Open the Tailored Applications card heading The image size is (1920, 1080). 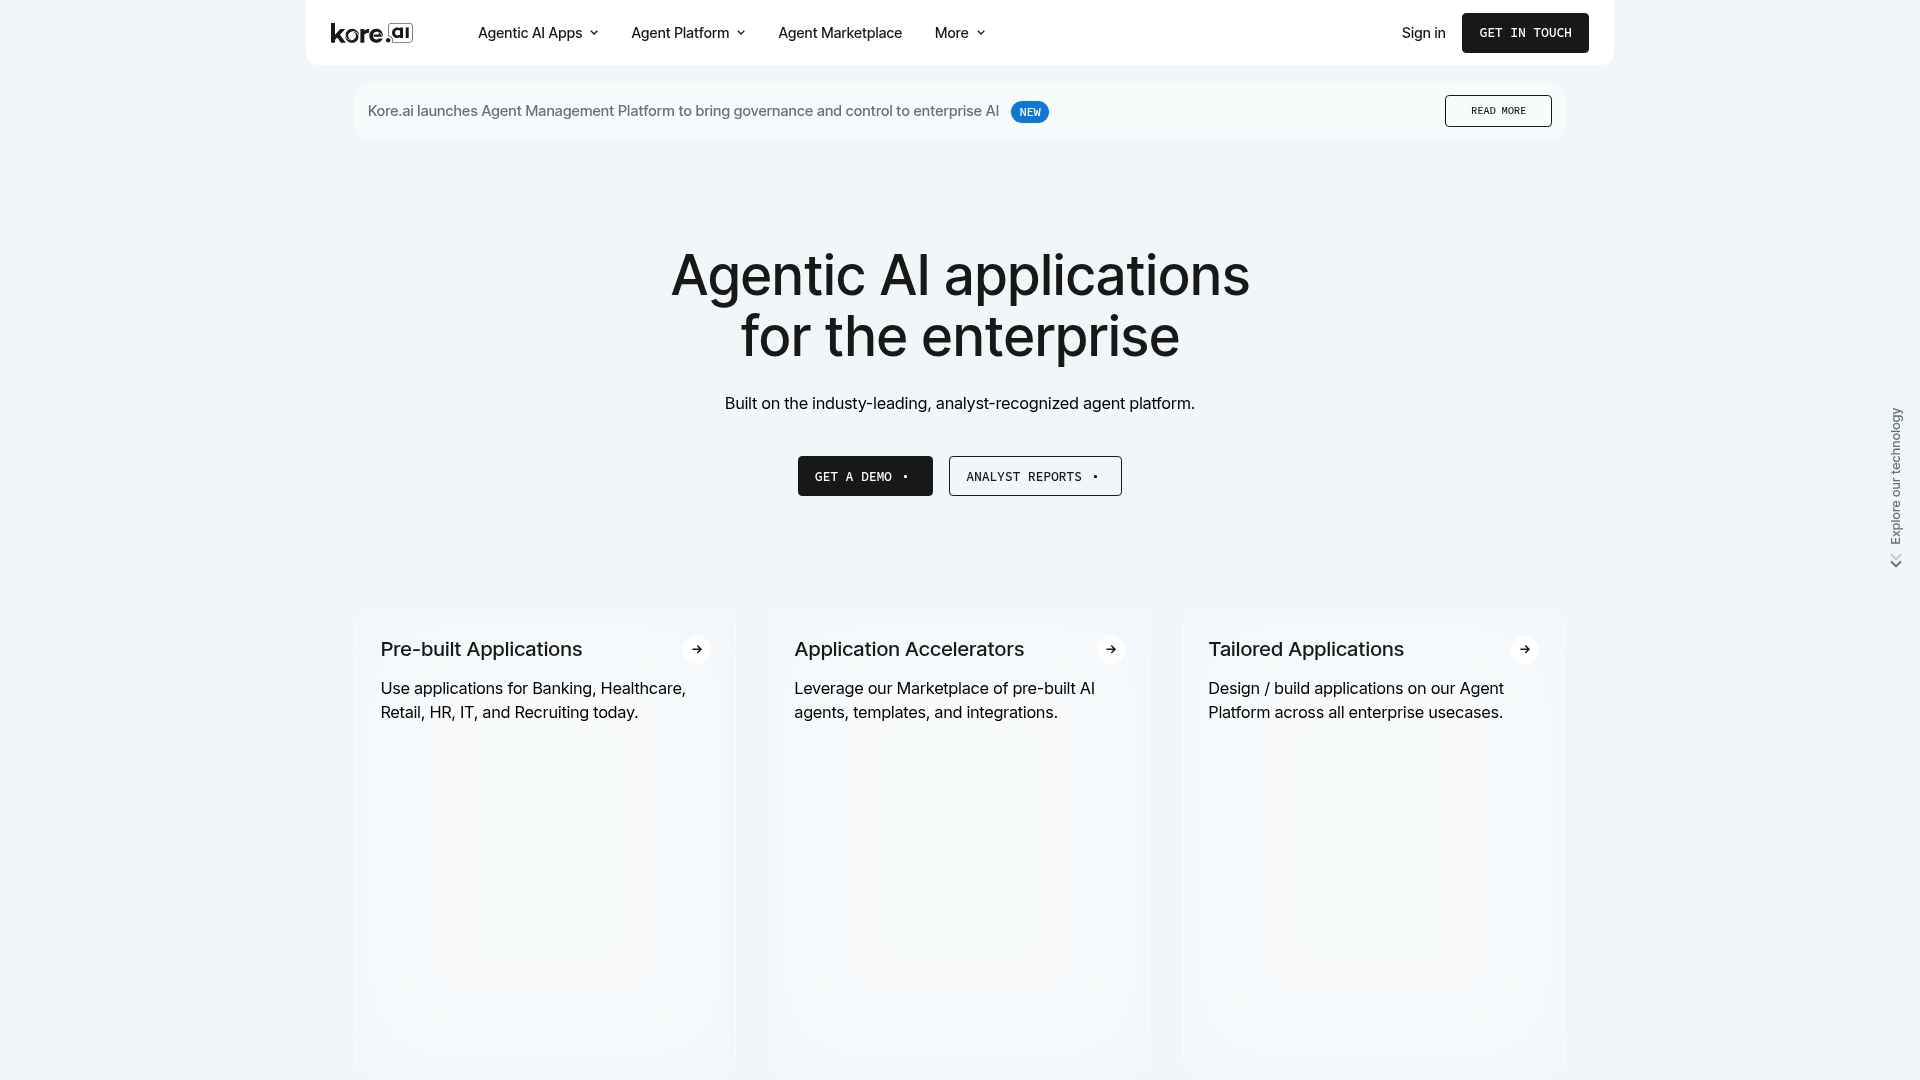point(1305,650)
